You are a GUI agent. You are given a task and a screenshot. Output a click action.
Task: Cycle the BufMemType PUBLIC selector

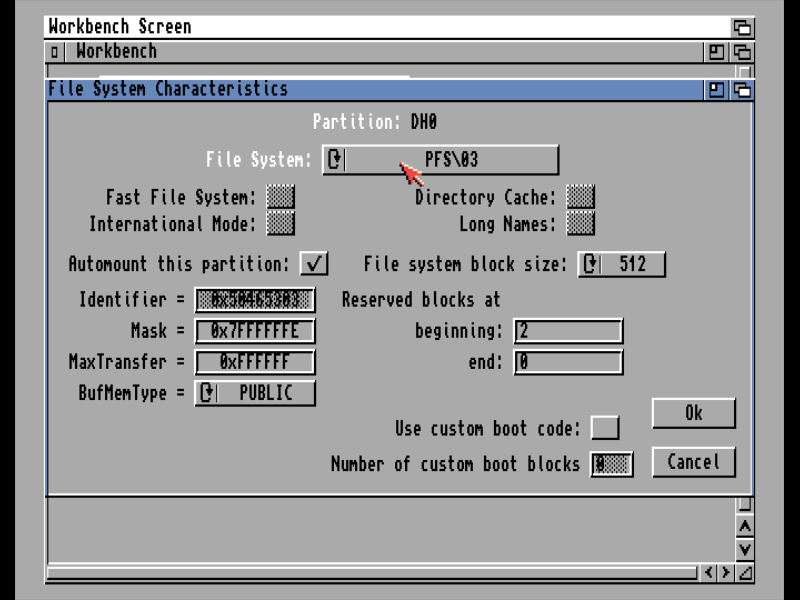click(255, 393)
